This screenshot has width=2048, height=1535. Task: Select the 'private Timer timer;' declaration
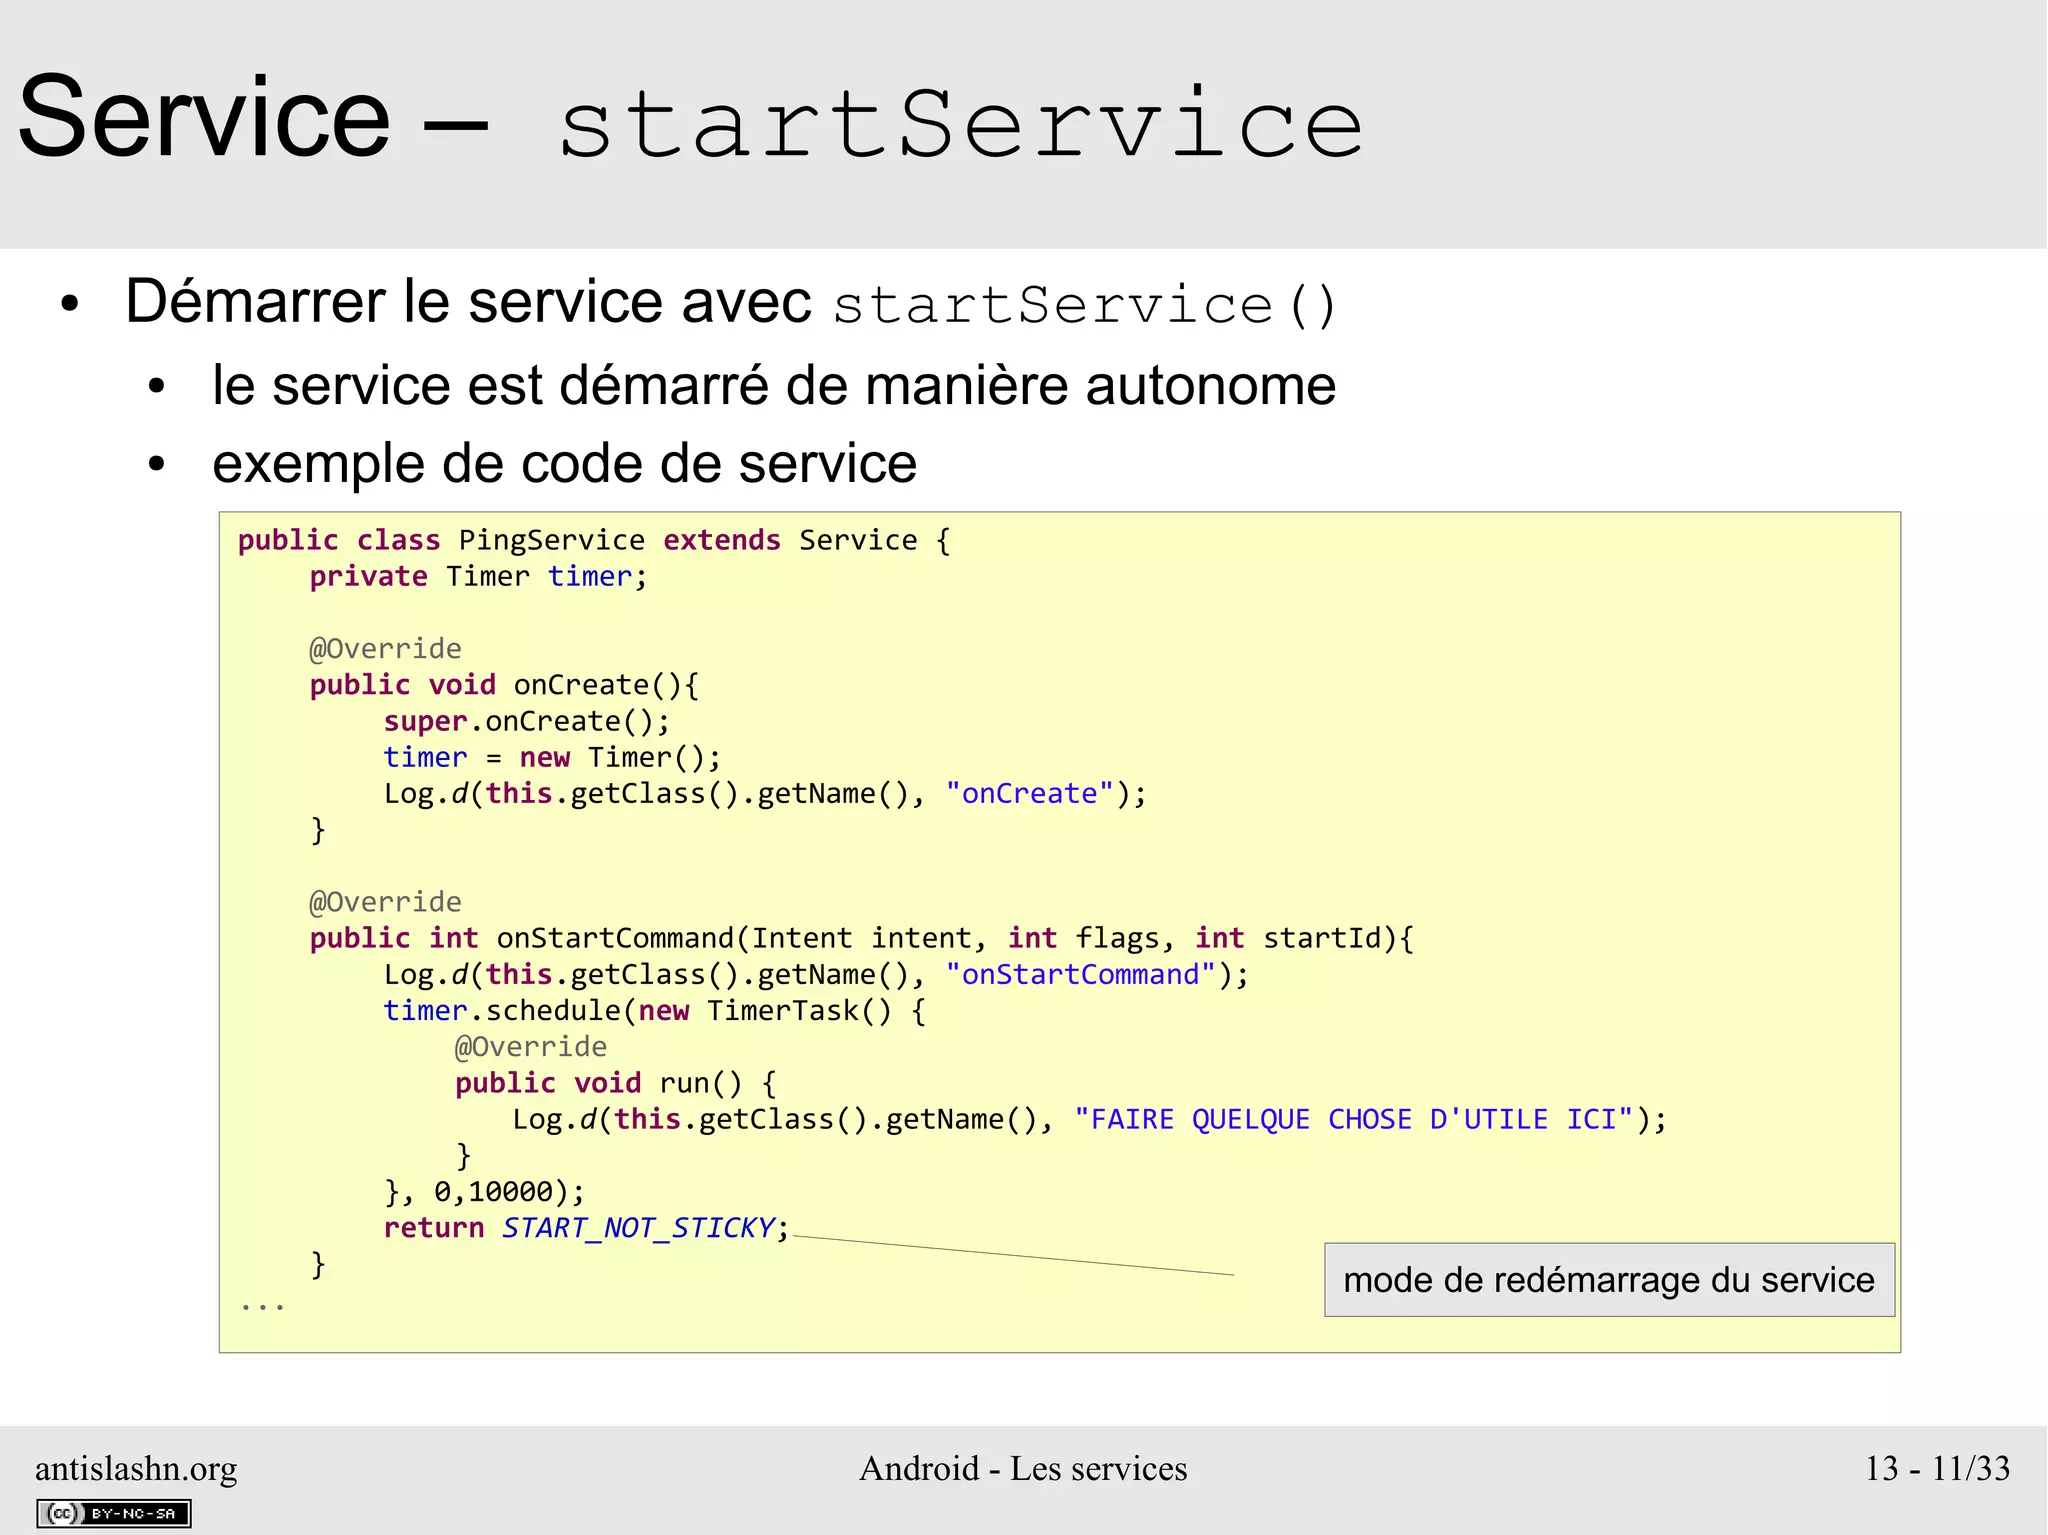(x=478, y=577)
